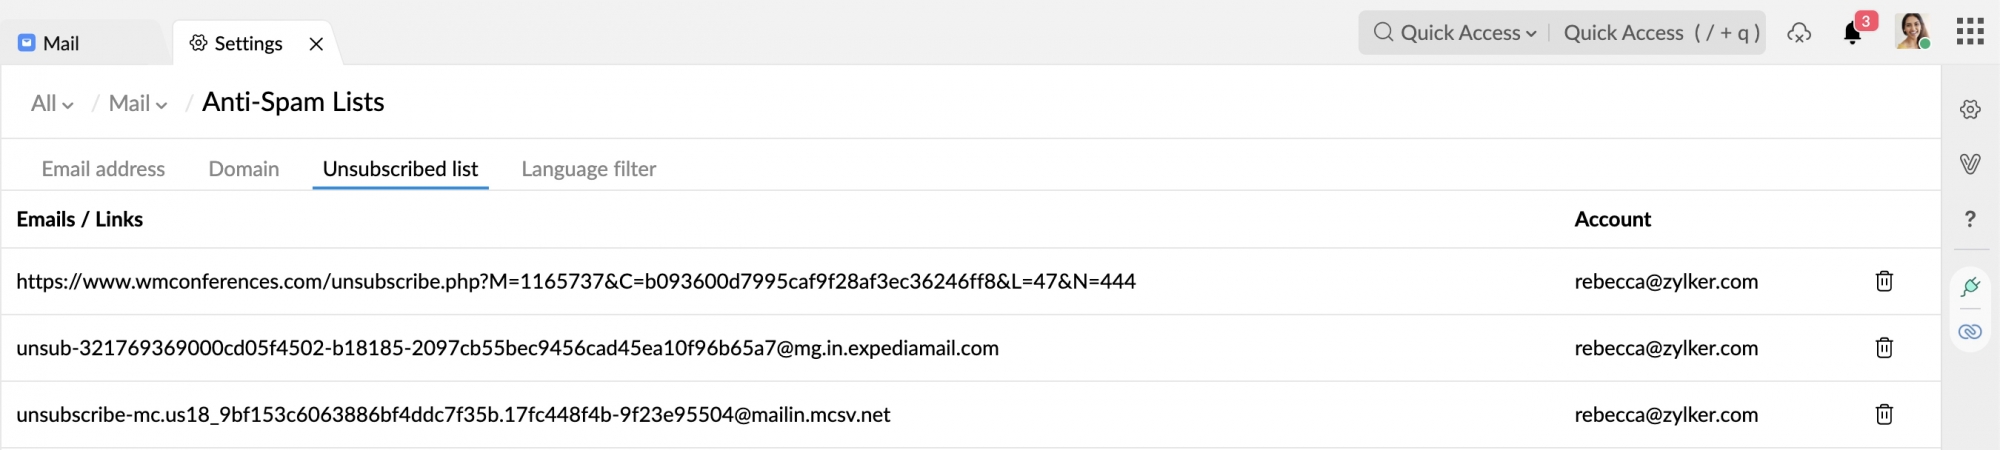Open the apps grid launcher

click(1970, 32)
